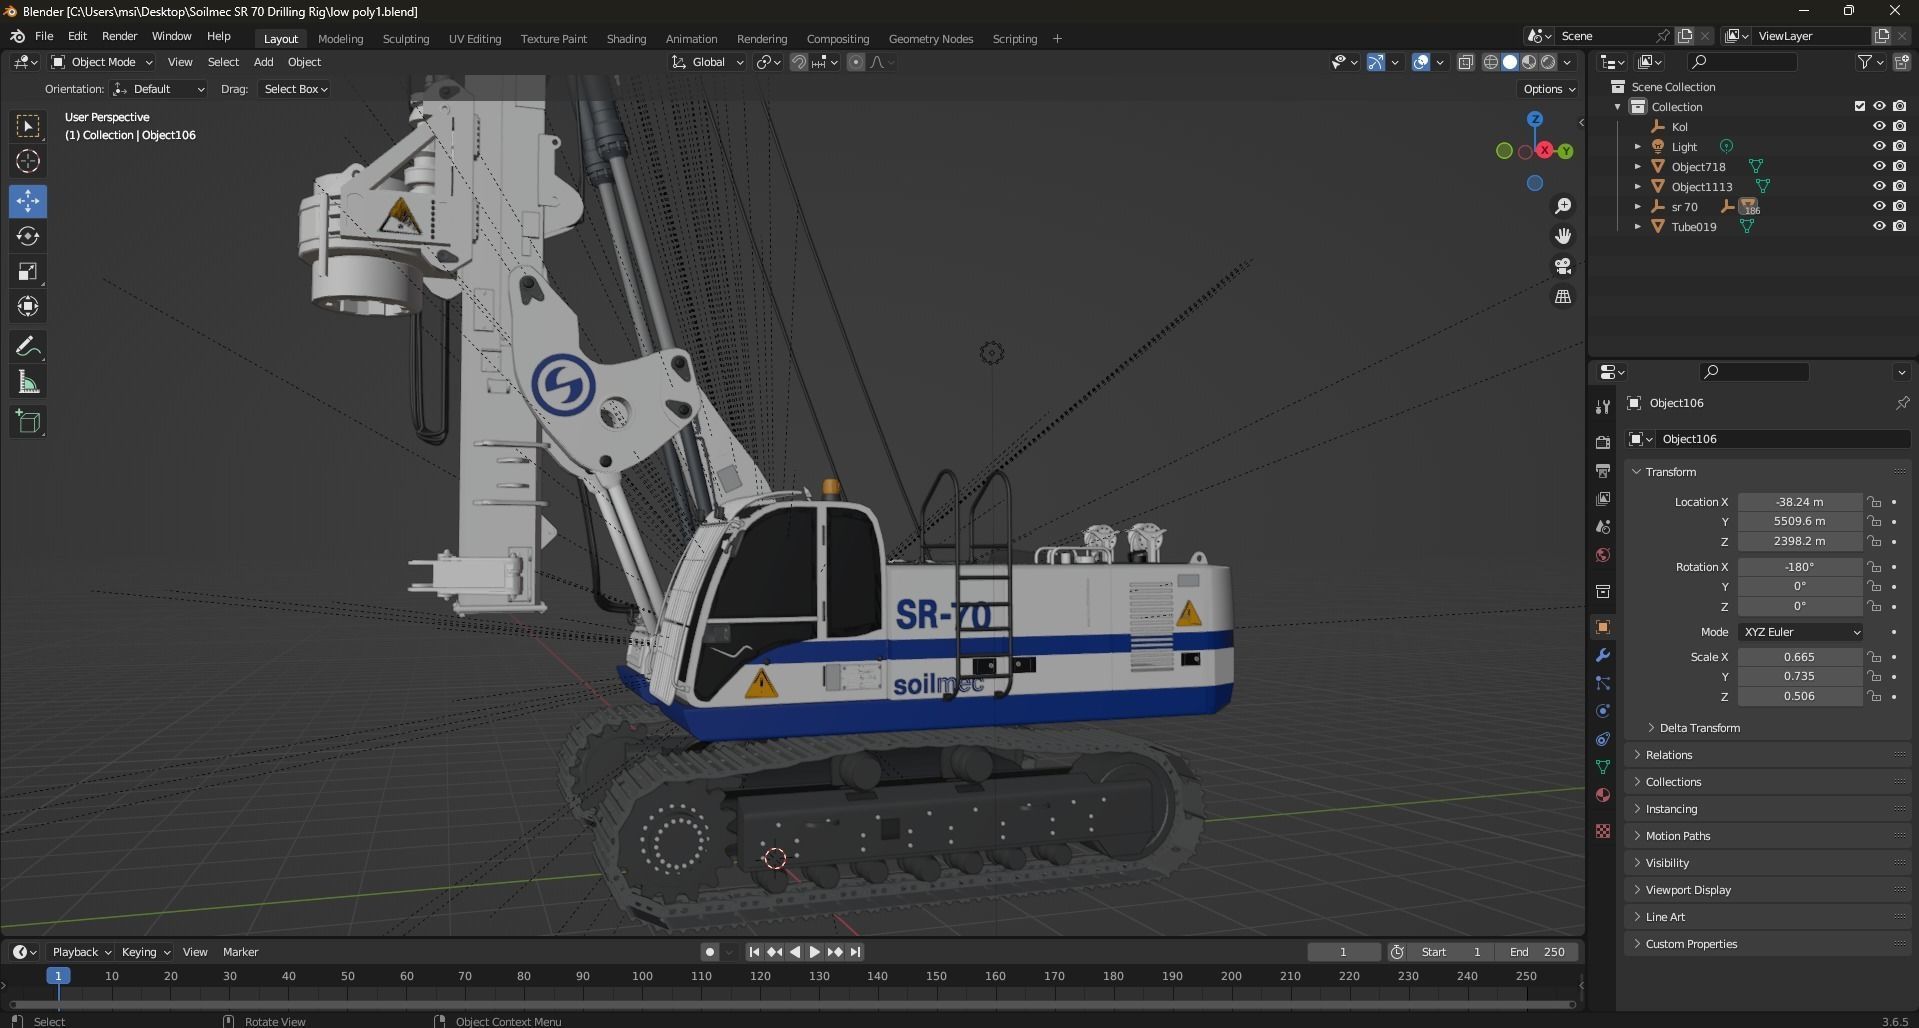Expand the Delta Transform panel
This screenshot has width=1919, height=1028.
(1699, 728)
